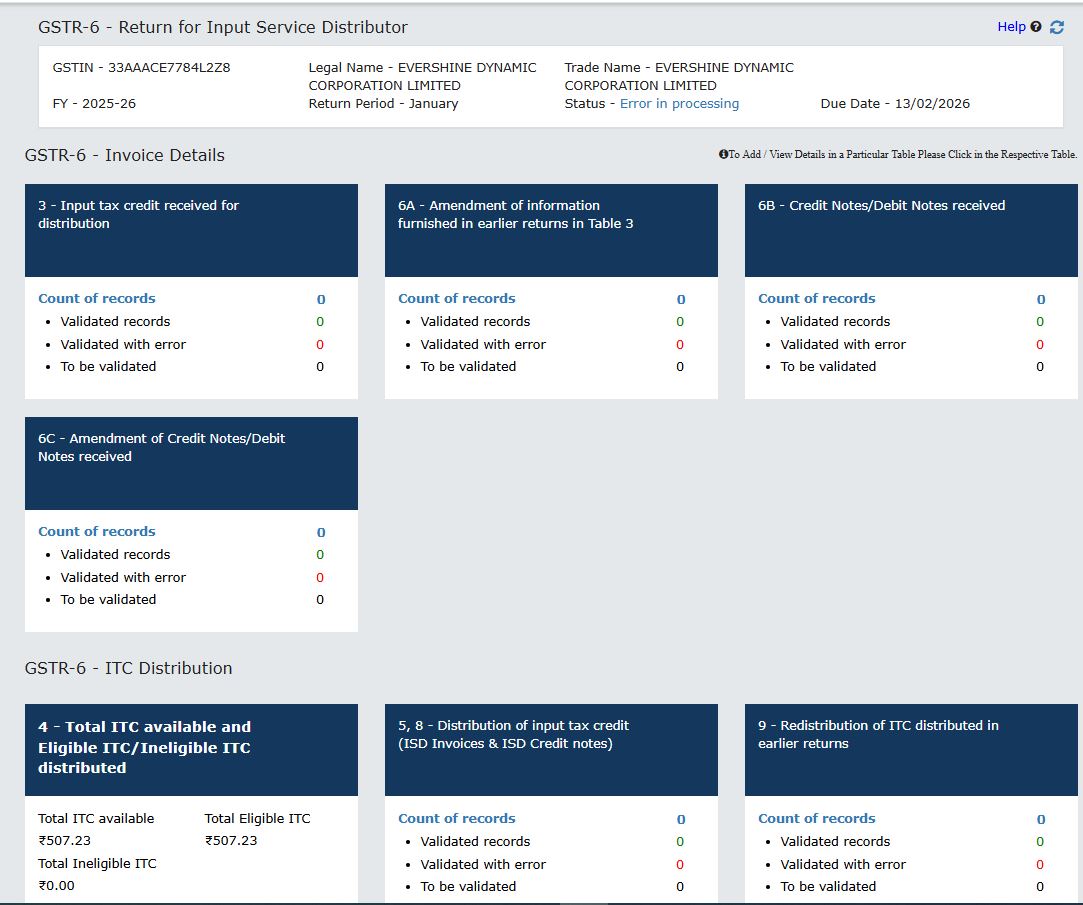Click 'To be validated' in table 6A card
The height and width of the screenshot is (905, 1083).
click(468, 366)
